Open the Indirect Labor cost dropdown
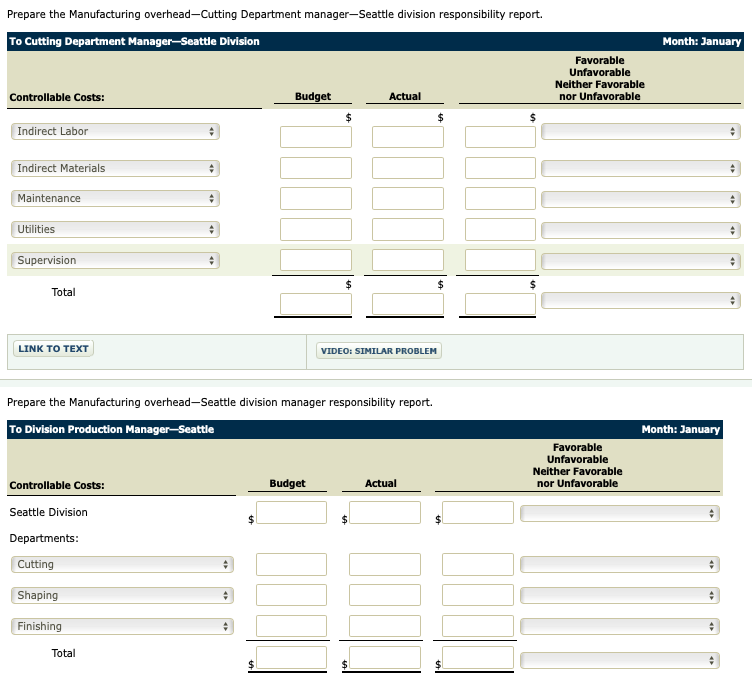The width and height of the screenshot is (752, 683). (115, 131)
